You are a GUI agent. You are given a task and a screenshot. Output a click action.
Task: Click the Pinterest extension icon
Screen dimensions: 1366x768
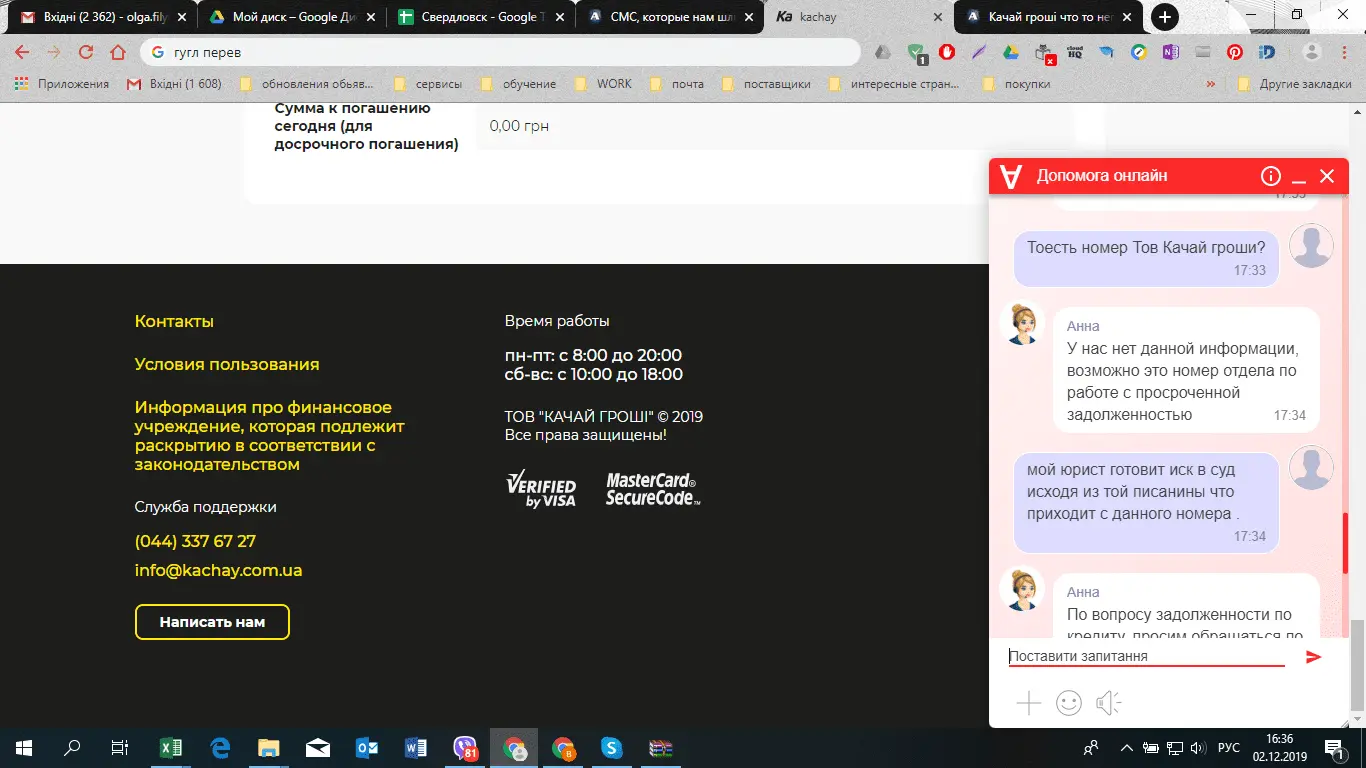[x=1233, y=50]
